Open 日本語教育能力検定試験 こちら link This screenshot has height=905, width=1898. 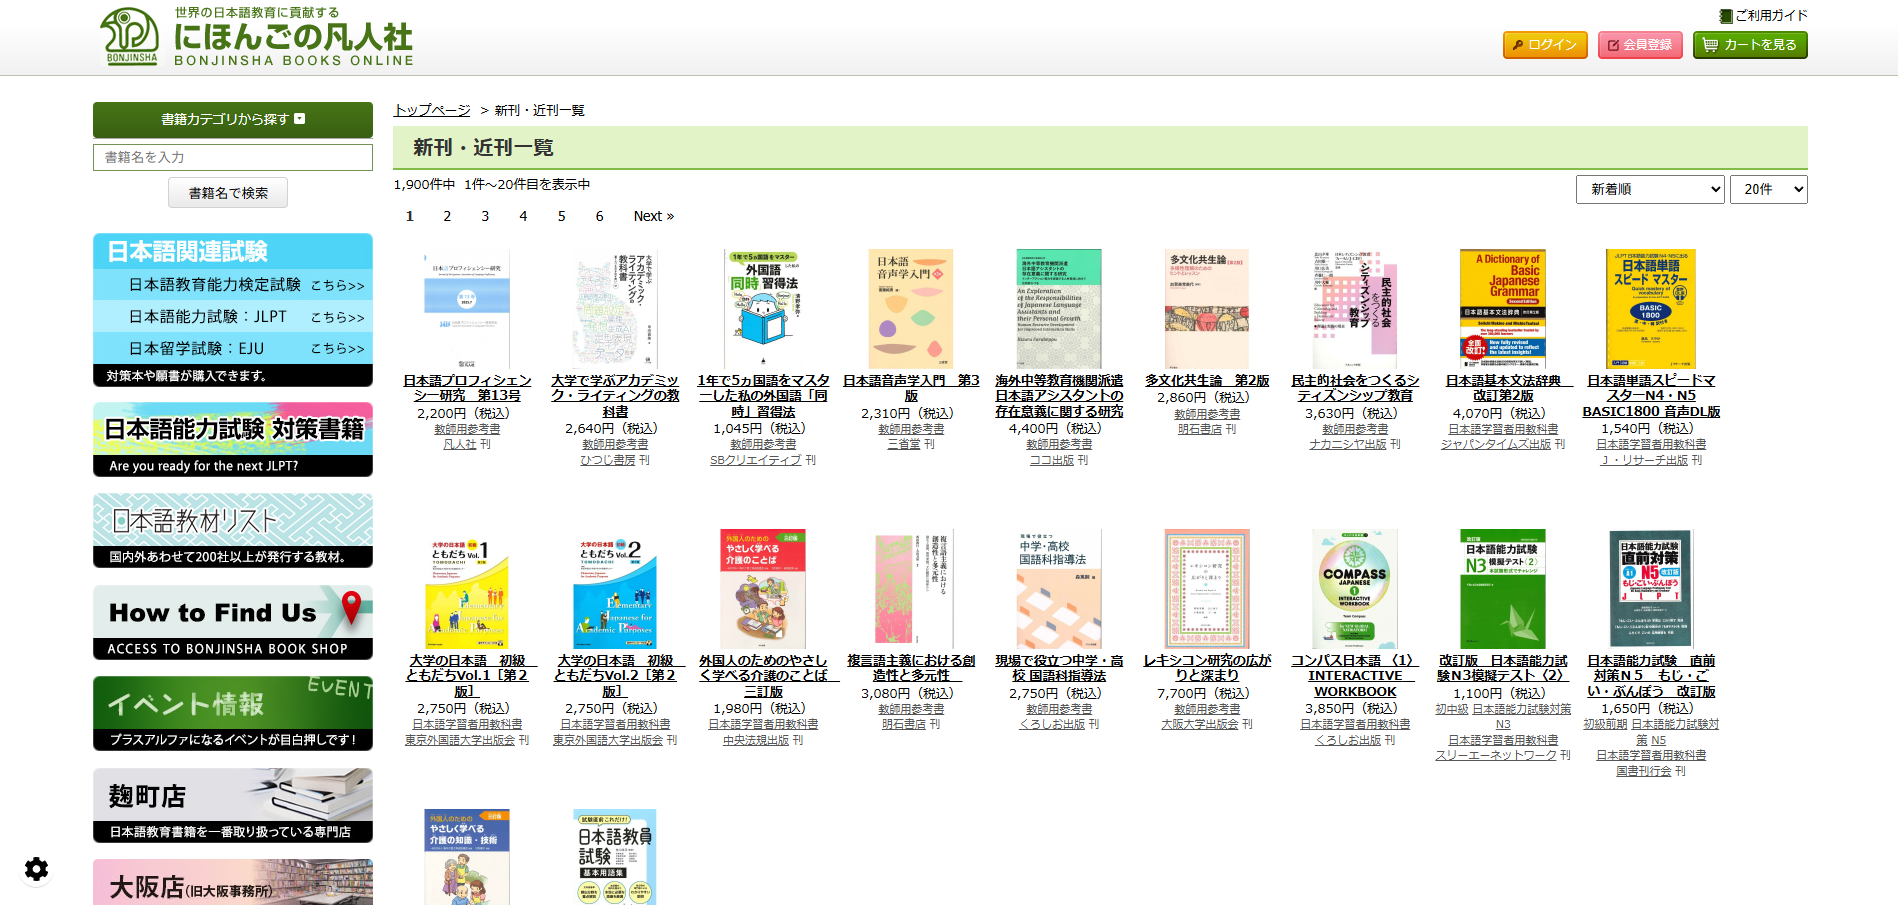(x=233, y=285)
